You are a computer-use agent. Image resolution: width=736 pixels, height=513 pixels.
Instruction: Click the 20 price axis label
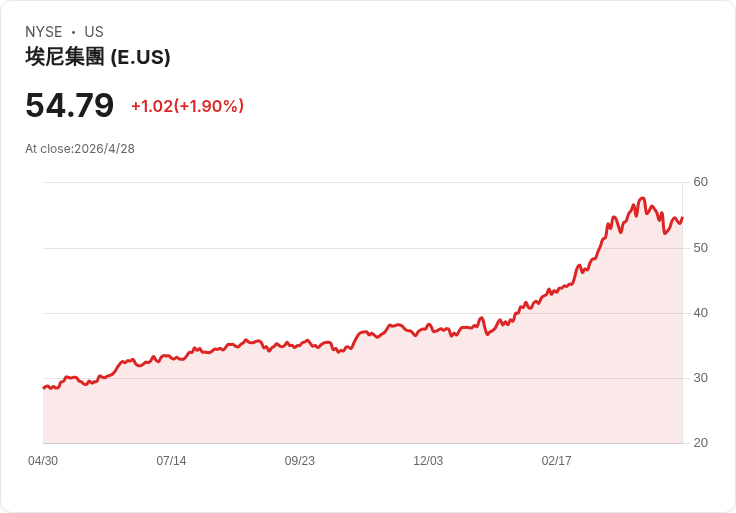[x=700, y=443]
